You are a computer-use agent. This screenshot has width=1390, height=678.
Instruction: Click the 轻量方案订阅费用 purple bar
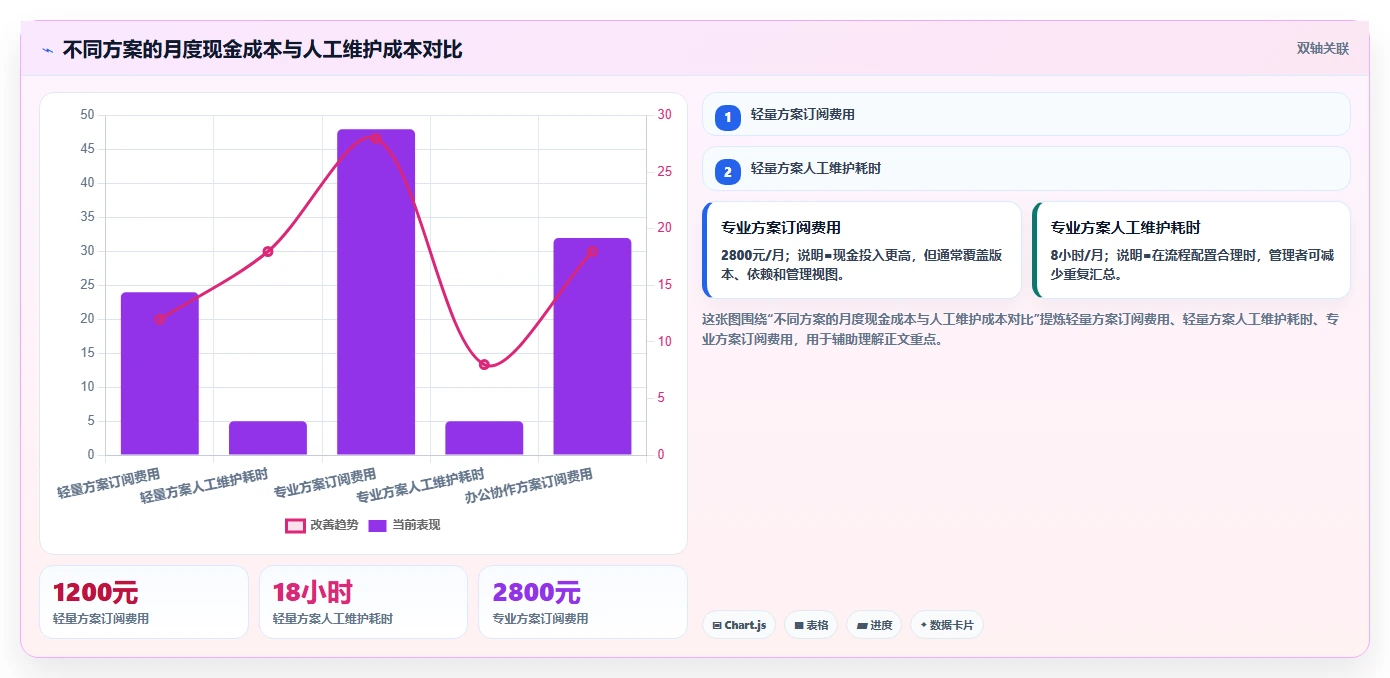(x=160, y=373)
